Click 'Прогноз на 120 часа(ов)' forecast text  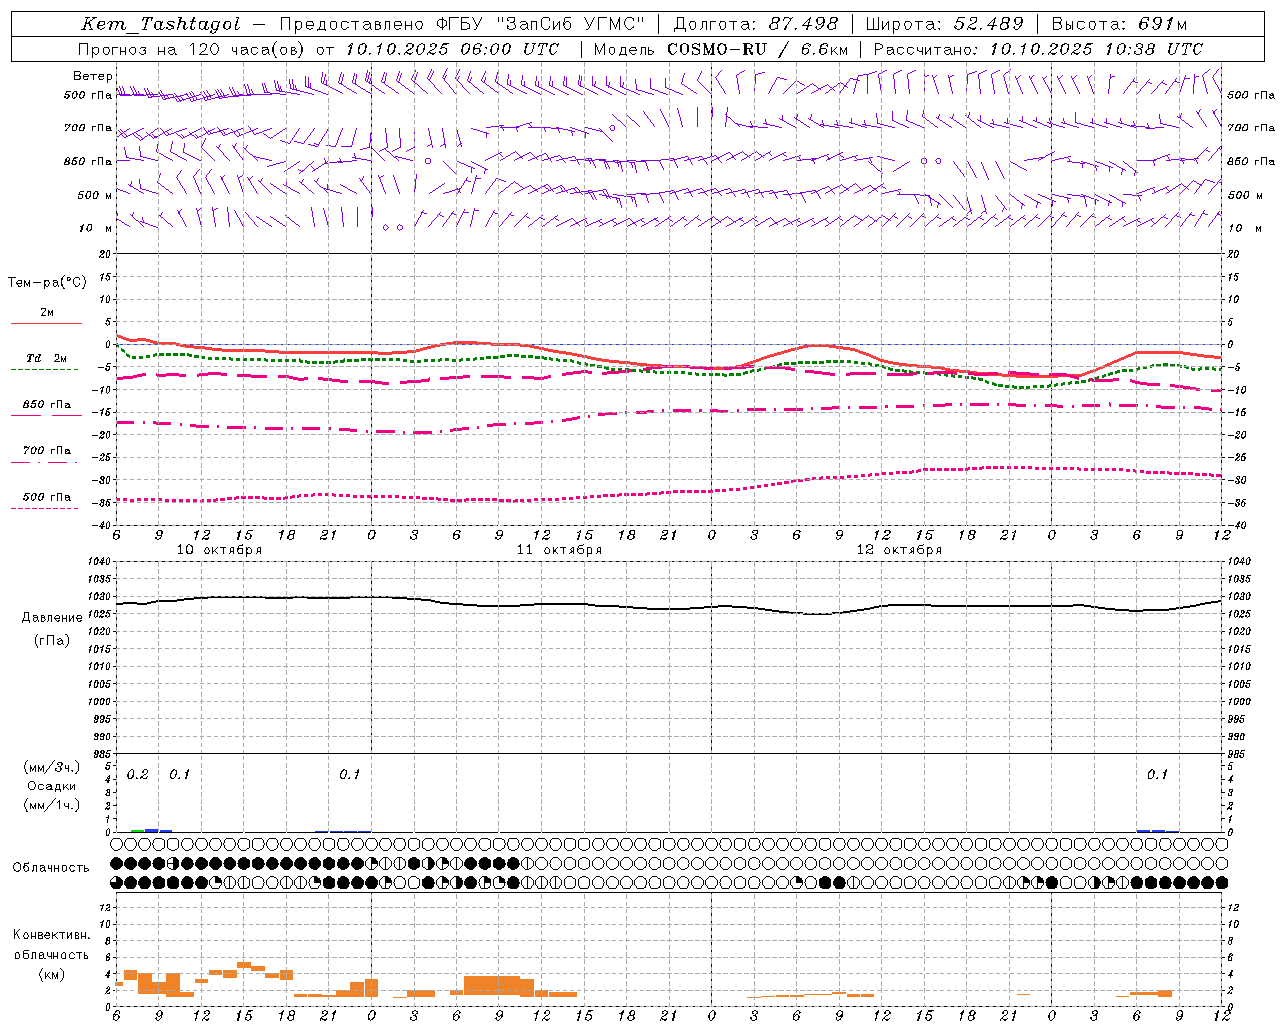point(192,49)
